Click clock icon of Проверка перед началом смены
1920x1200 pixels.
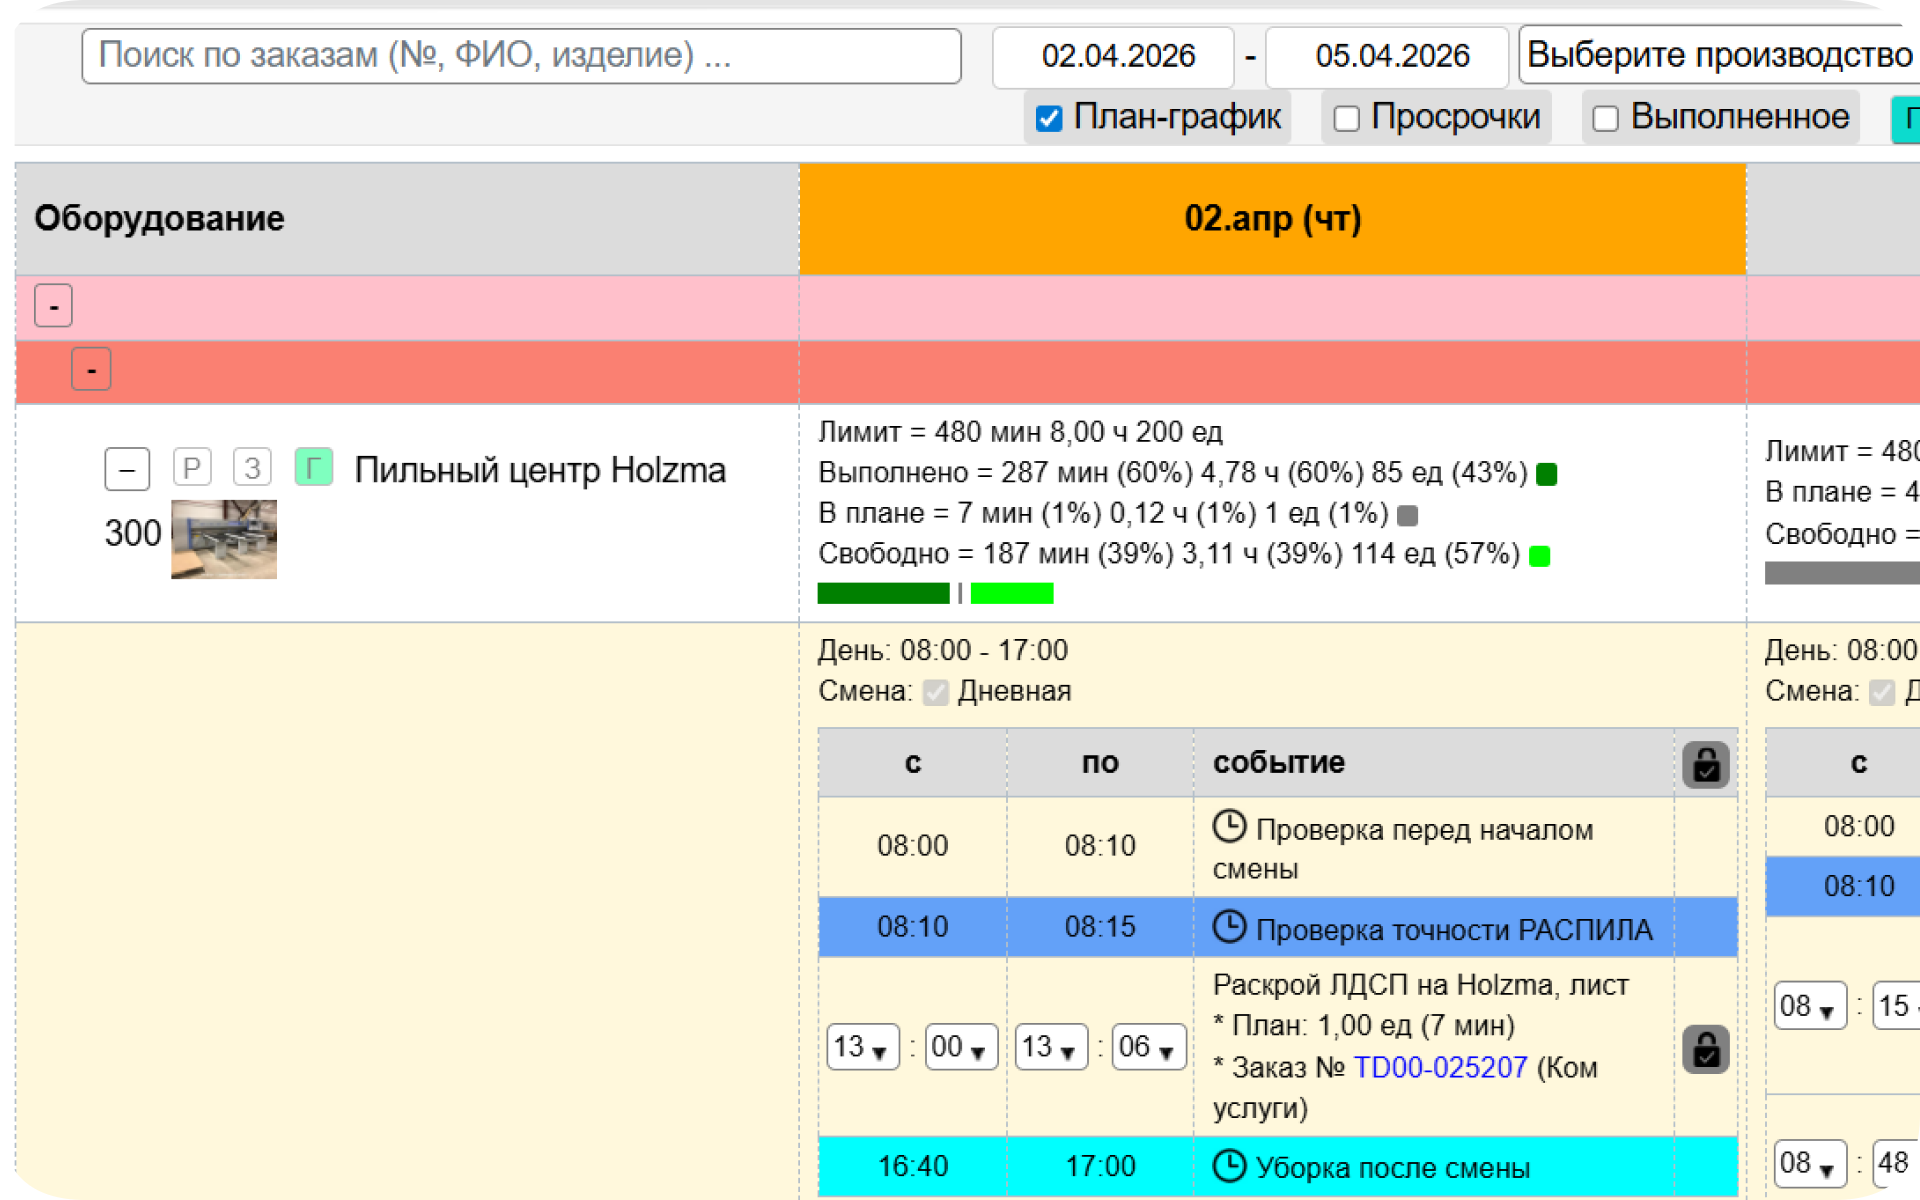[1229, 827]
